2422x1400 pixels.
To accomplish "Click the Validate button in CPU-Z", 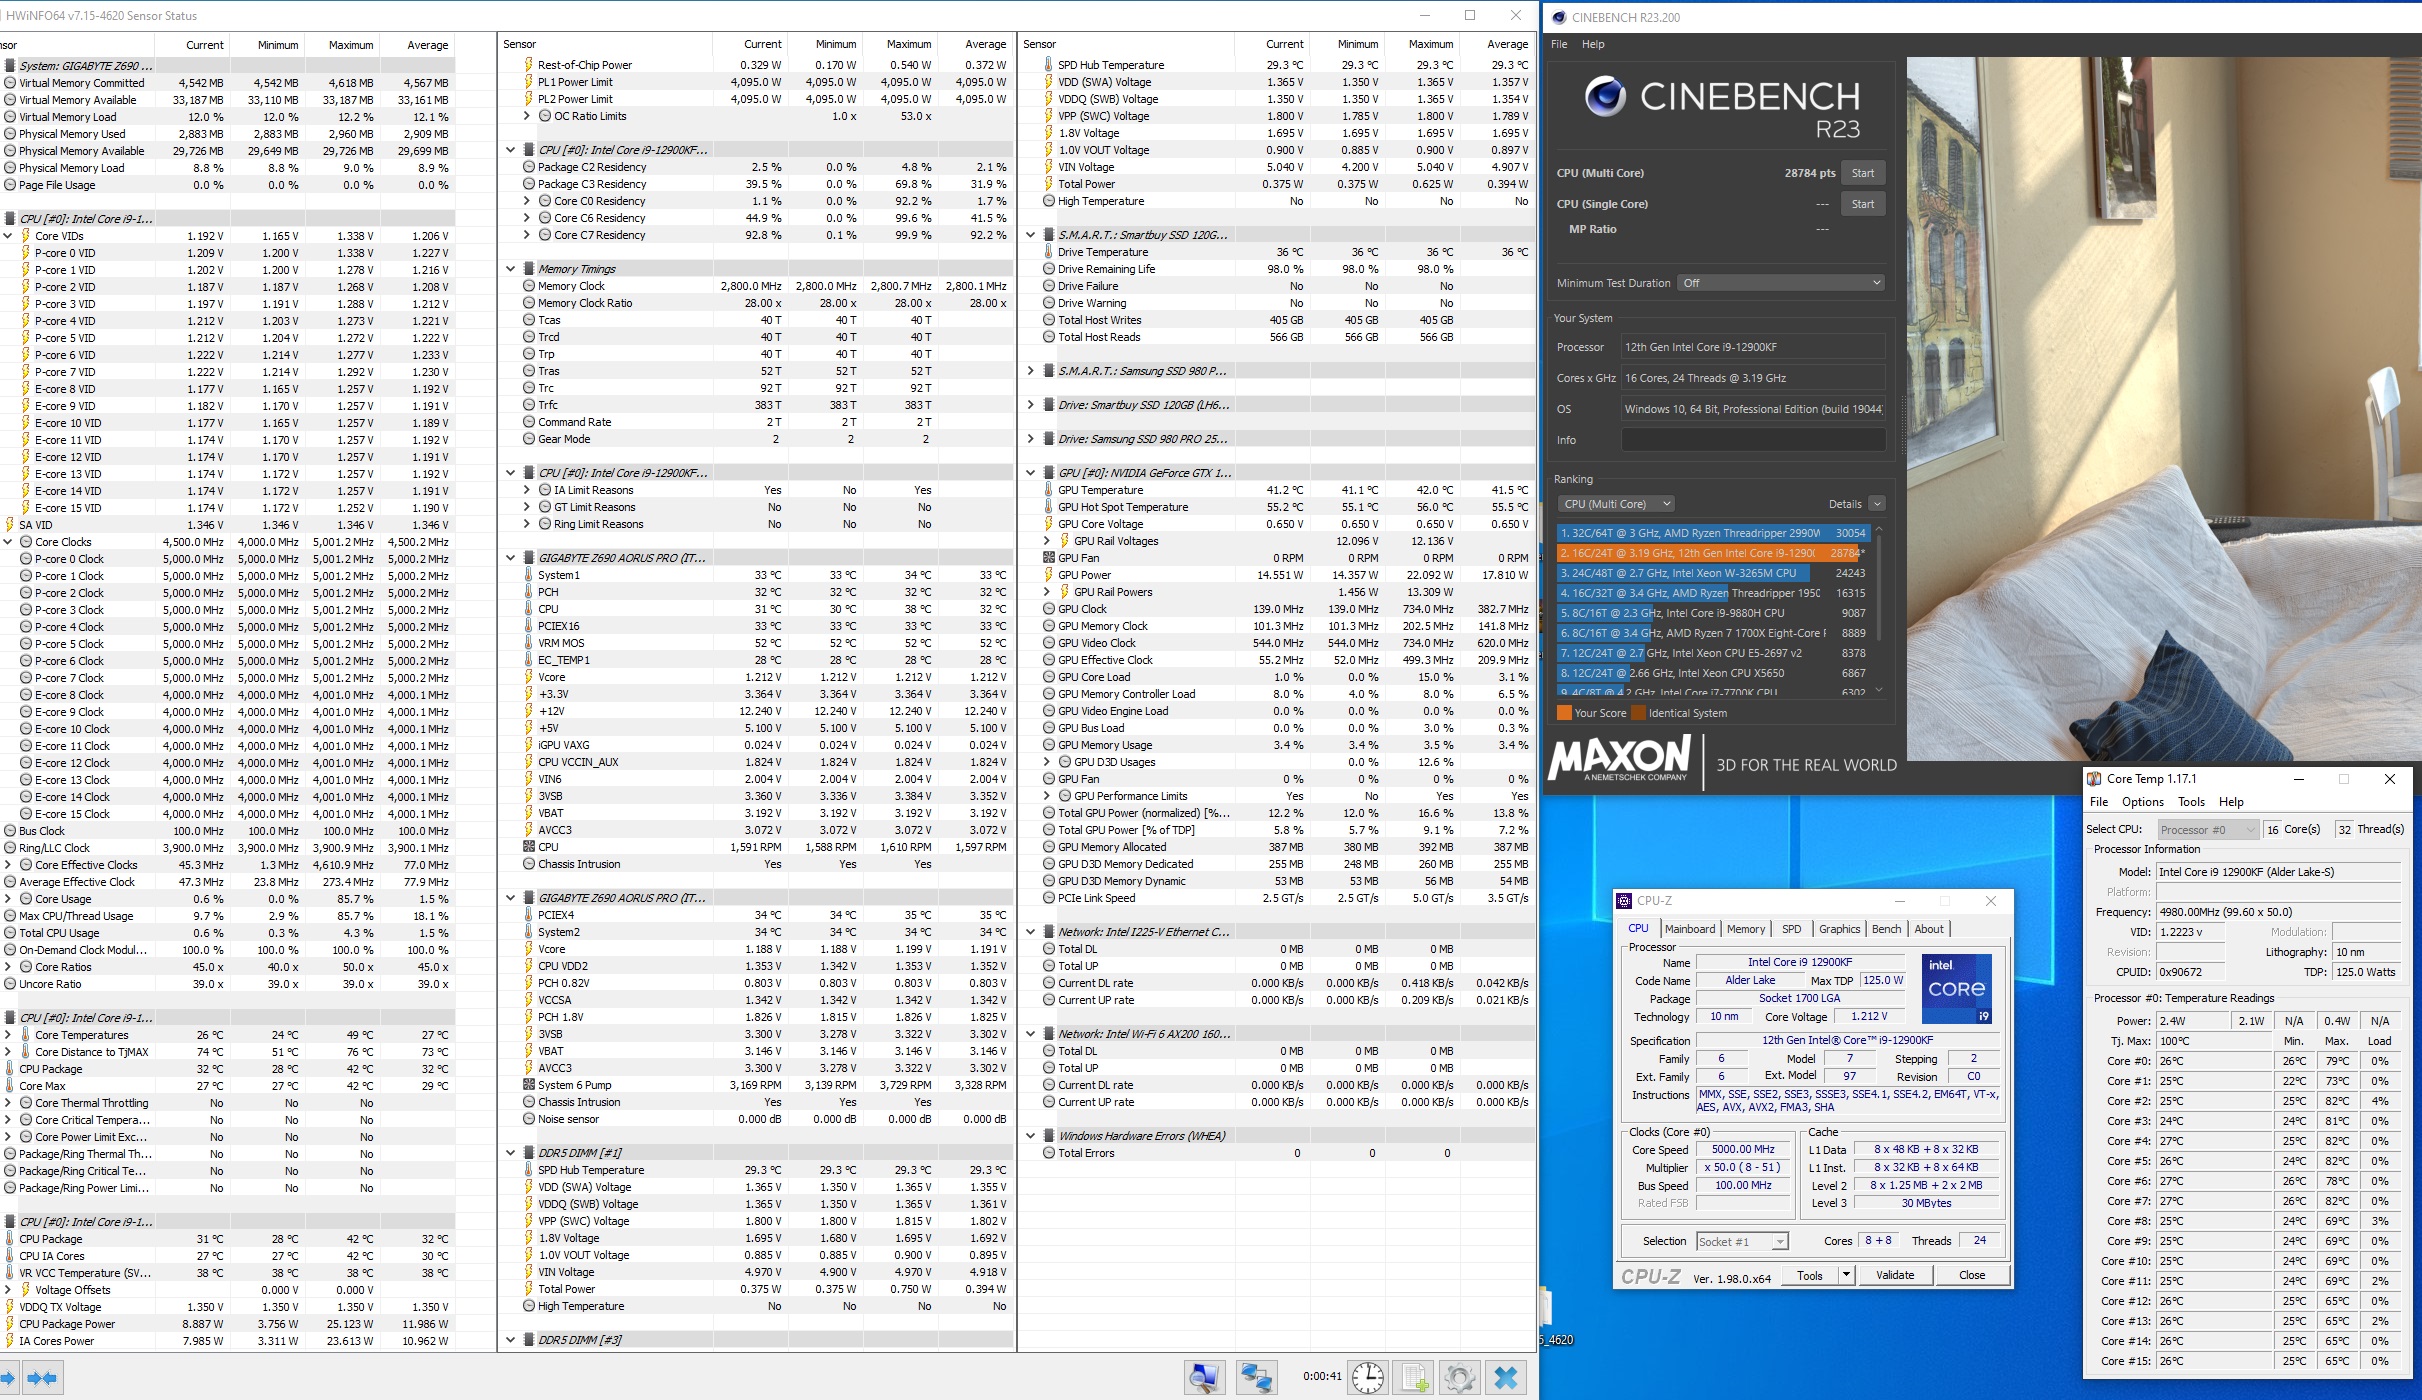I will coord(1894,1275).
